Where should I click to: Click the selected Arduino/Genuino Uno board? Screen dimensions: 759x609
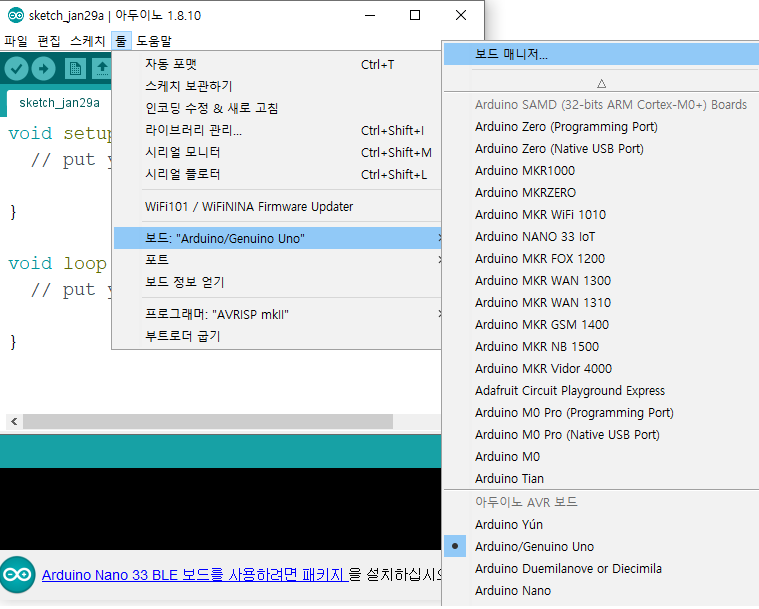601,547
